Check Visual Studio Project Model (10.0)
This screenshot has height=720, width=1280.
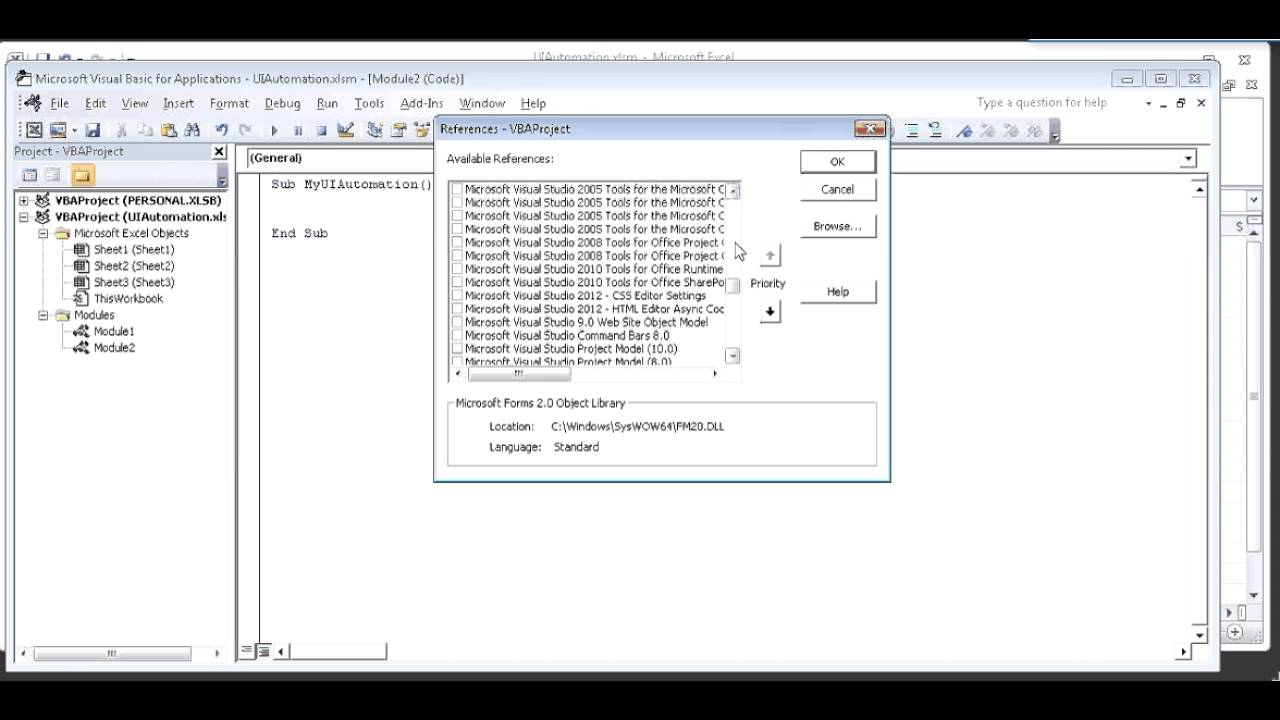pos(457,349)
